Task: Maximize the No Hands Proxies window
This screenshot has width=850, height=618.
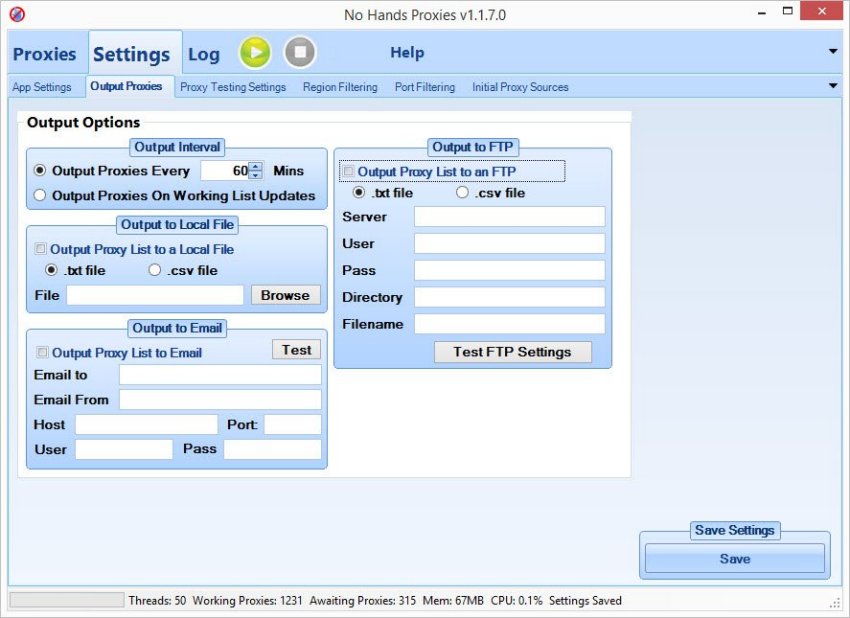Action: pyautogui.click(x=788, y=11)
